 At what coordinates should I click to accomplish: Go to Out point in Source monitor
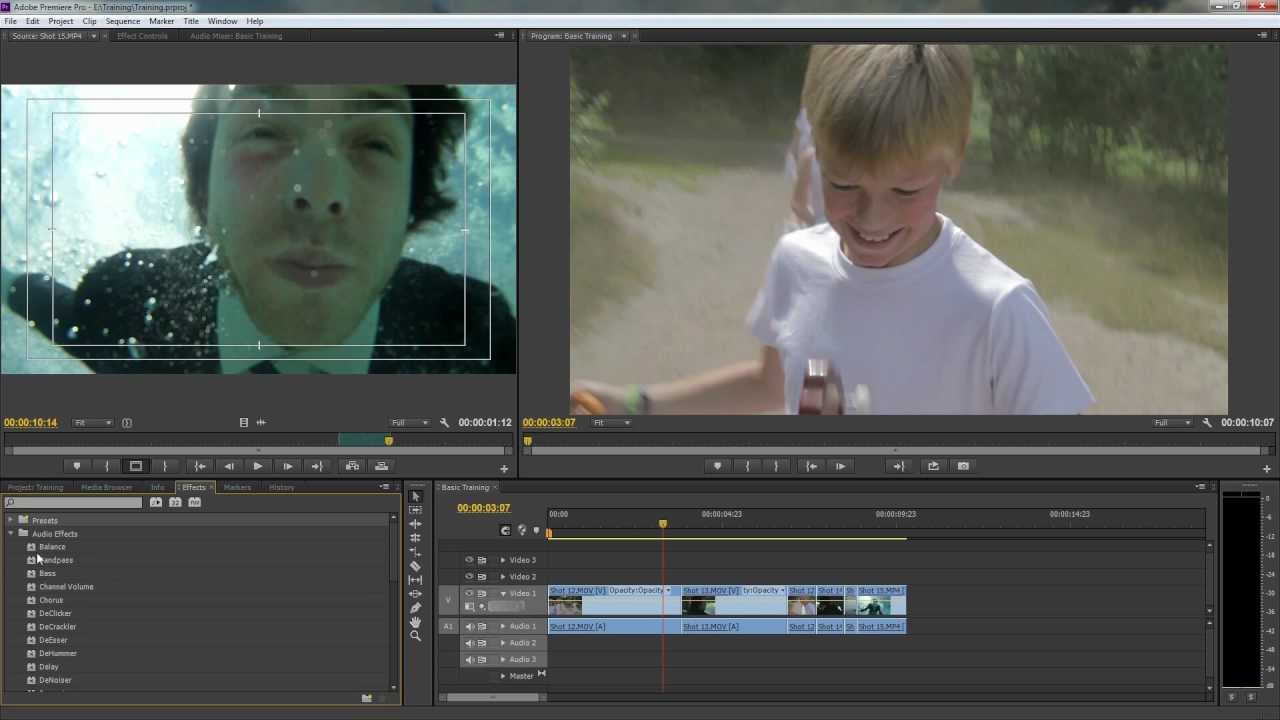[x=316, y=466]
